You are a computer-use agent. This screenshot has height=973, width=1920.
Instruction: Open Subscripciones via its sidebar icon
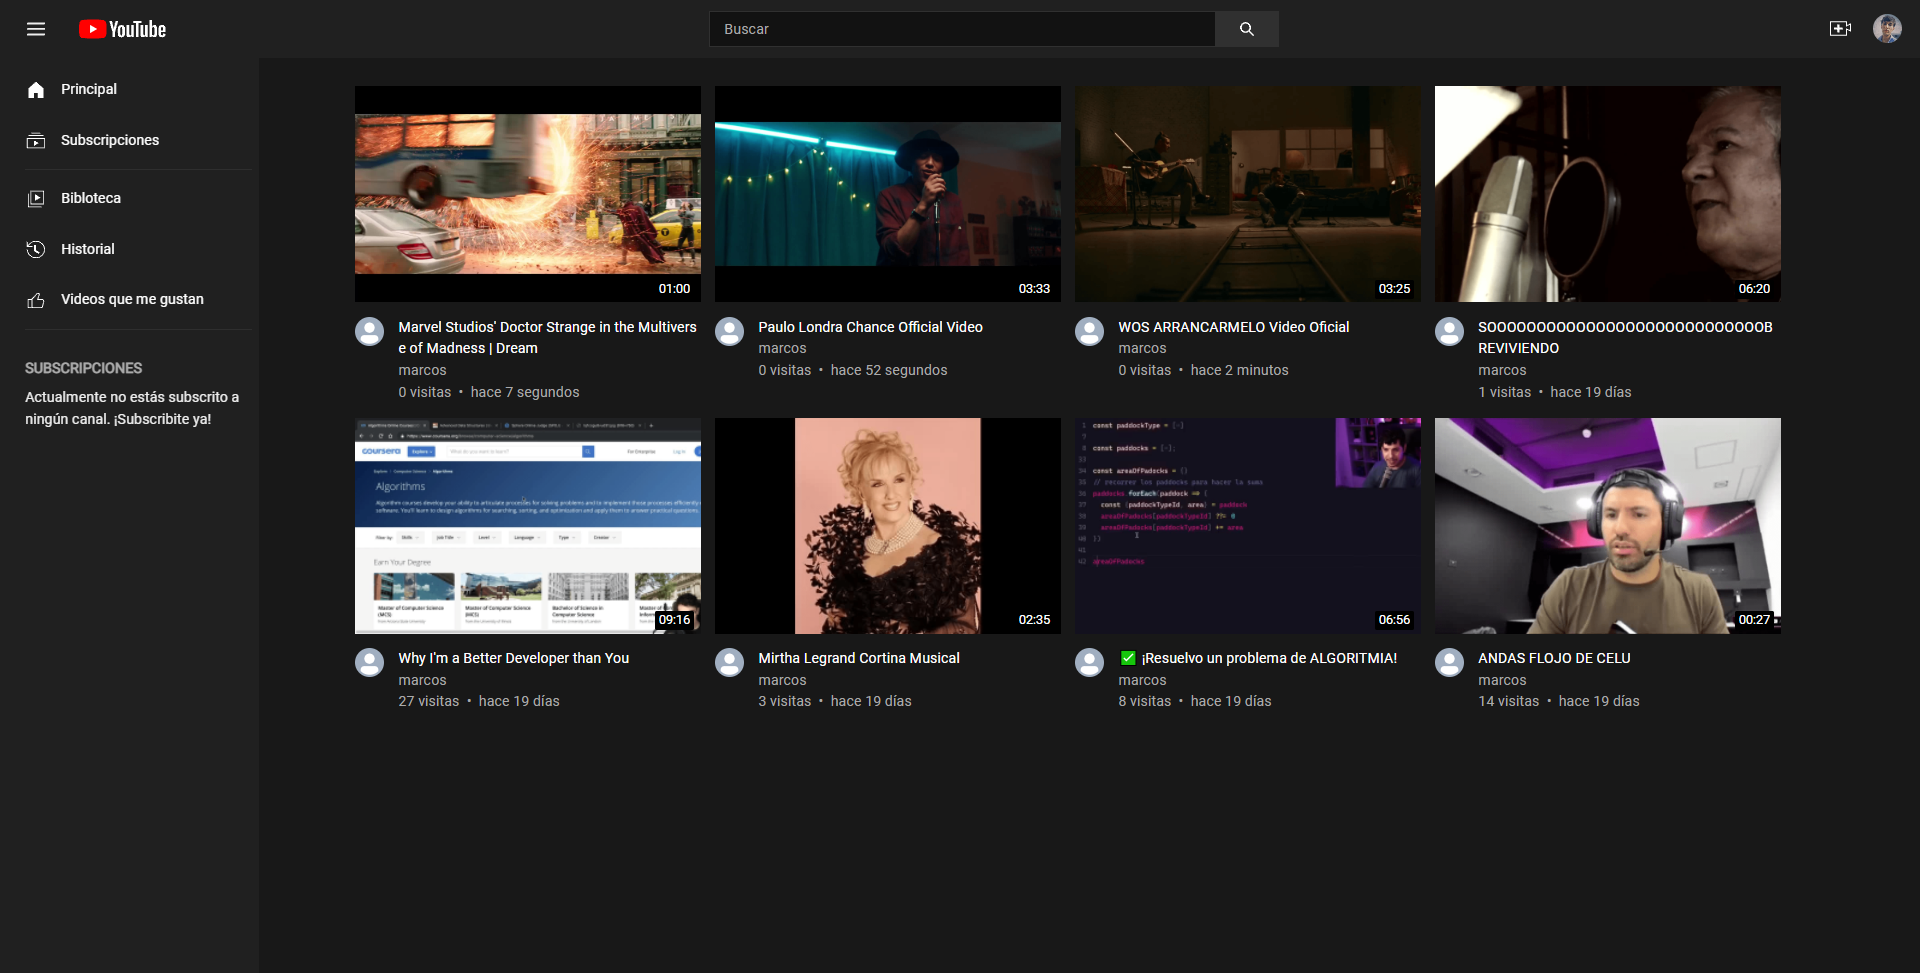[36, 140]
